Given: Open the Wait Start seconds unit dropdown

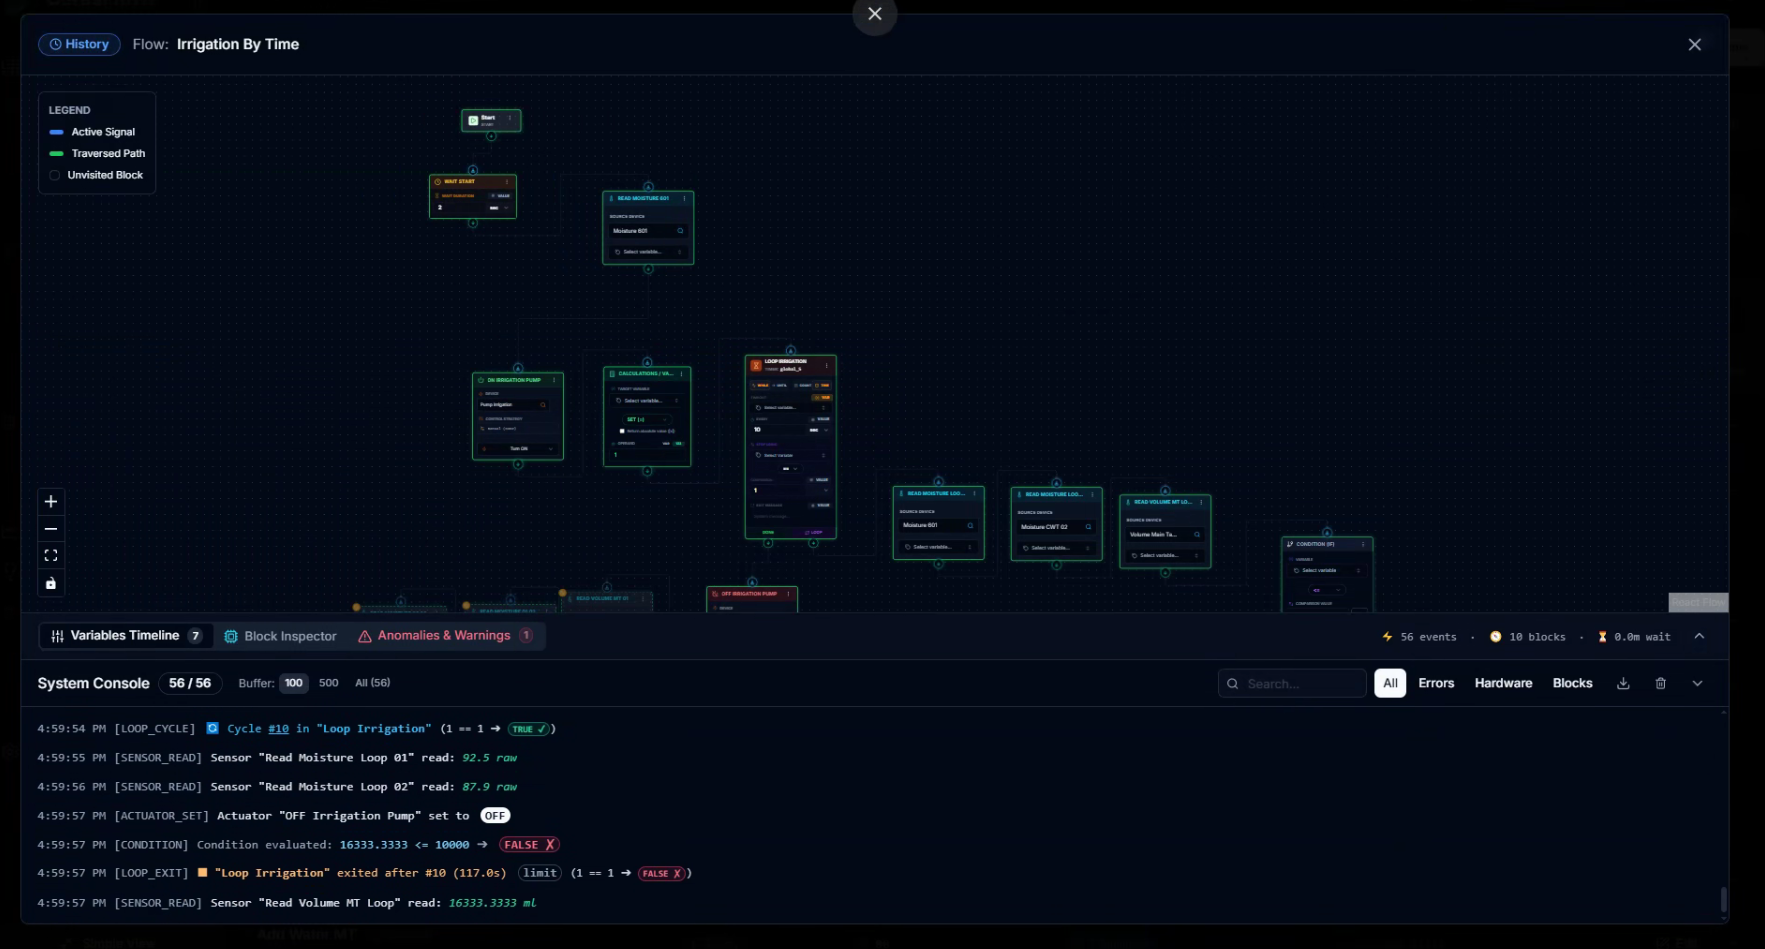Looking at the screenshot, I should point(497,208).
